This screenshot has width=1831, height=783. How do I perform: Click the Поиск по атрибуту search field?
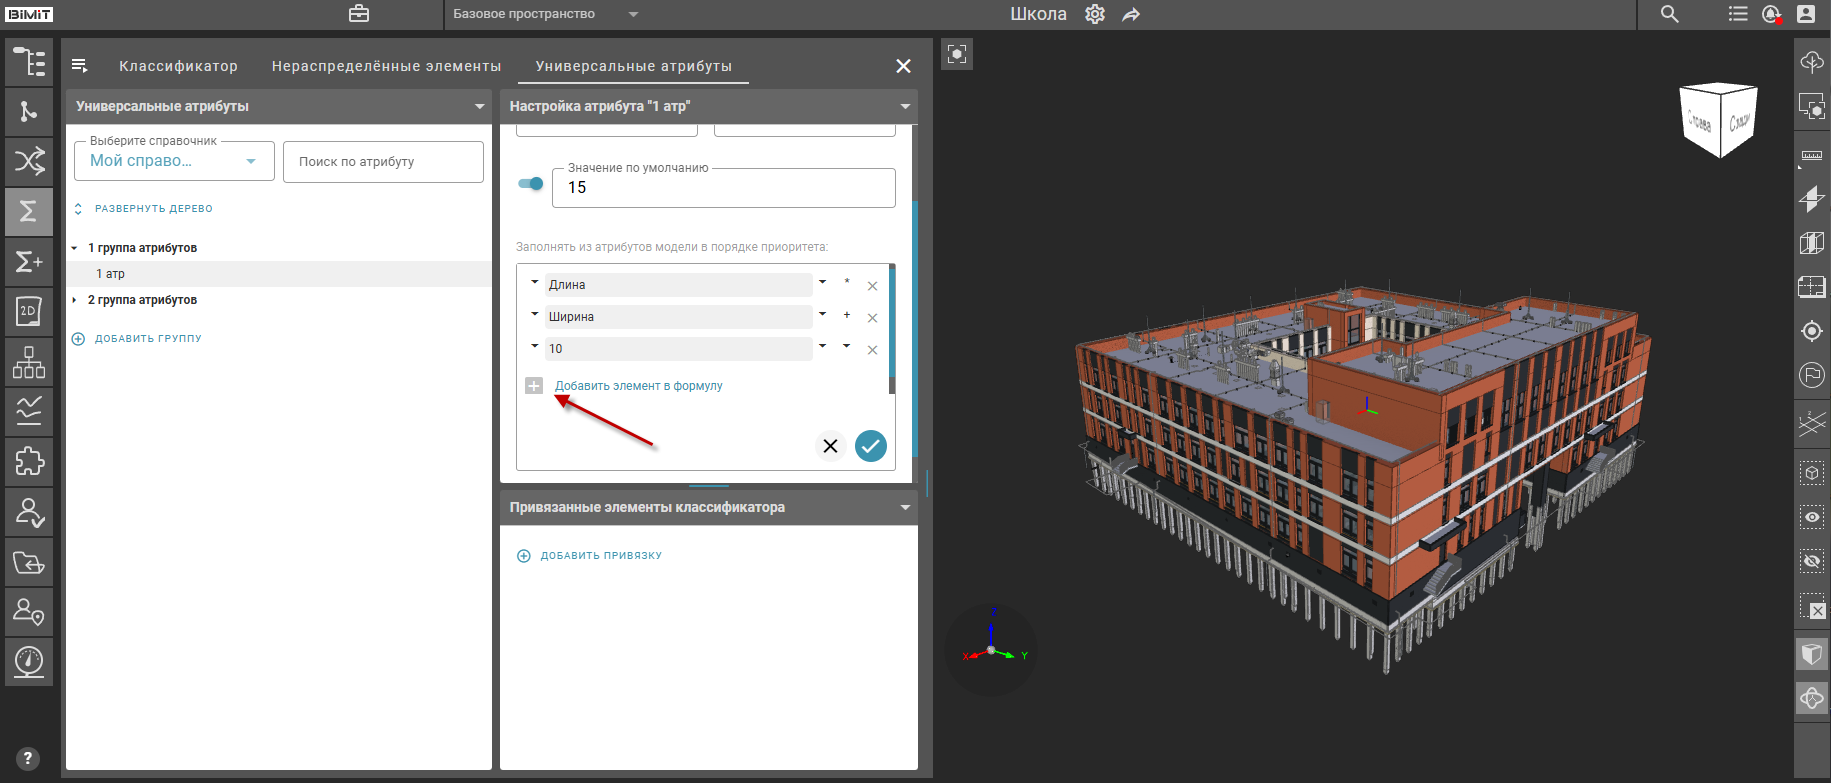coord(383,162)
